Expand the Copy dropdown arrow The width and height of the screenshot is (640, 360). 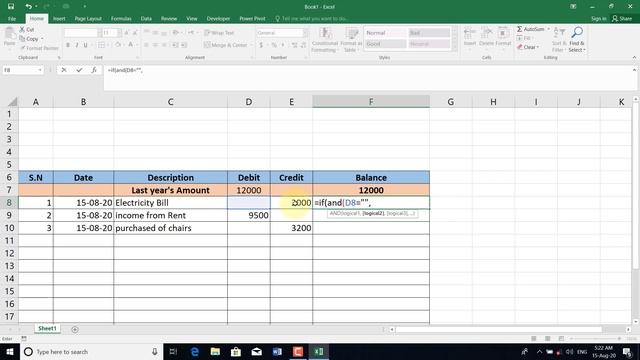tap(42, 39)
